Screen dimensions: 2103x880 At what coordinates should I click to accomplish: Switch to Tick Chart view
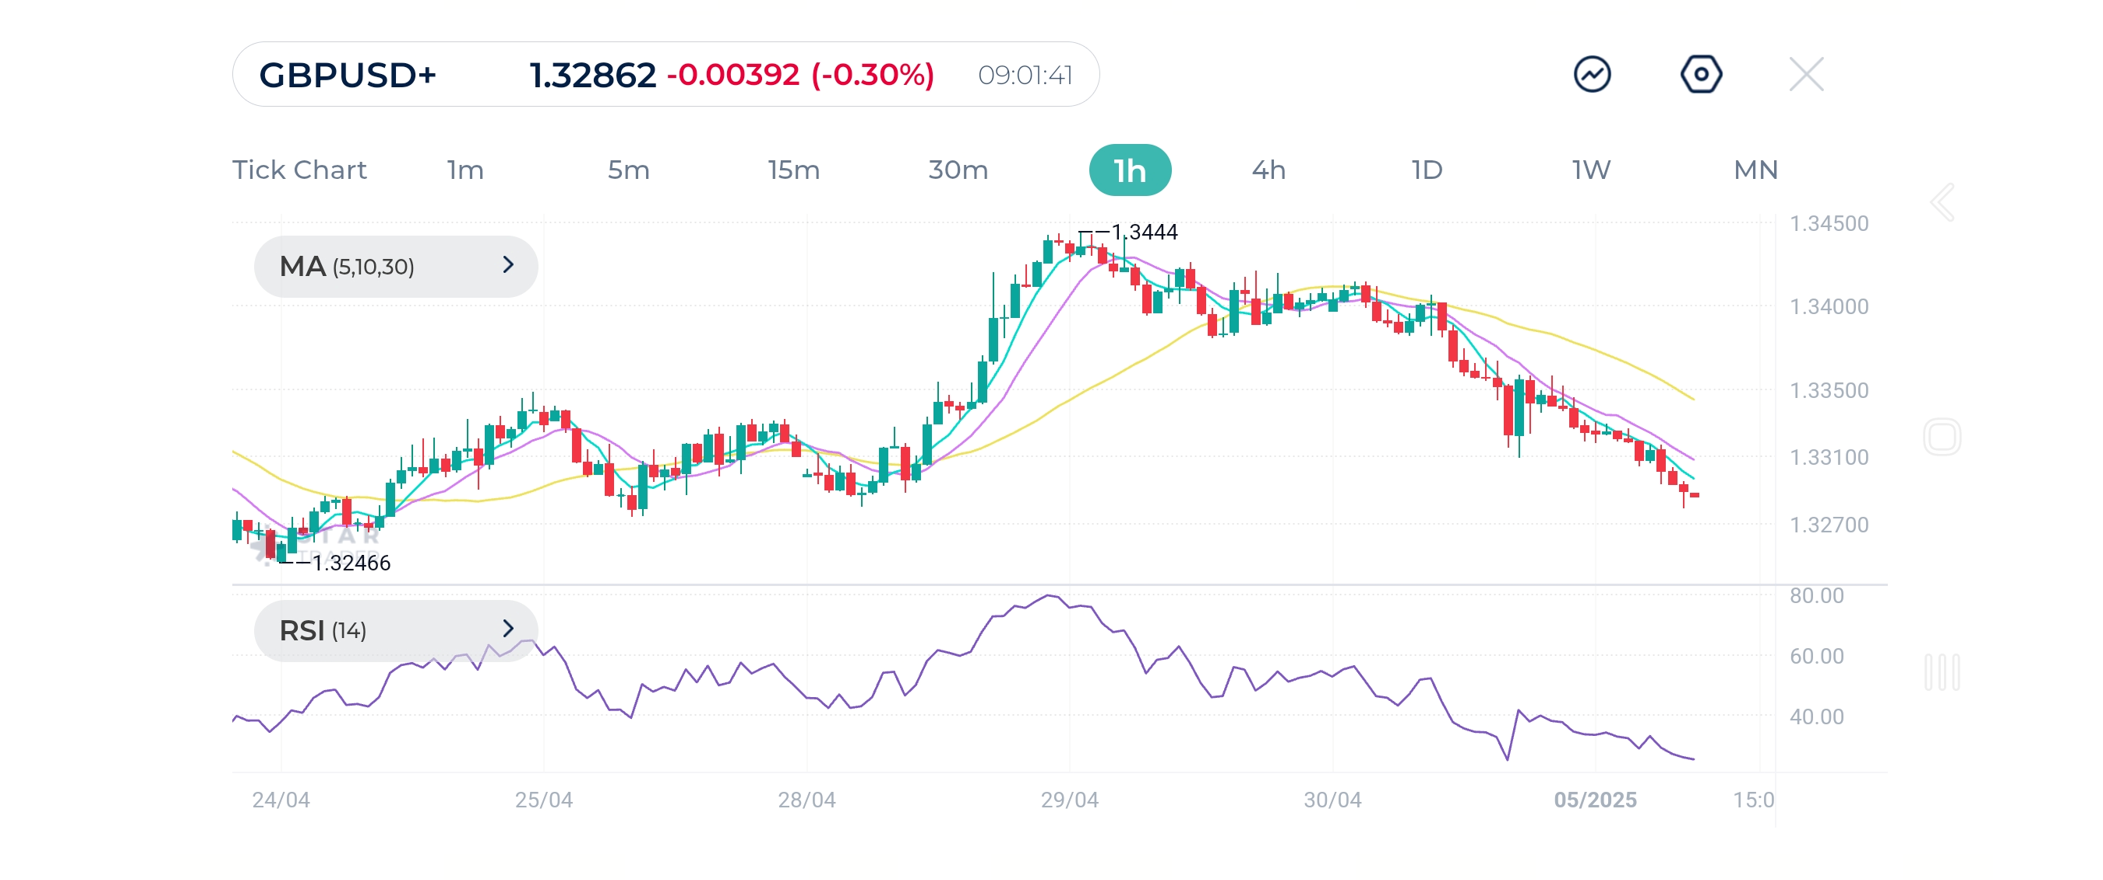(299, 170)
